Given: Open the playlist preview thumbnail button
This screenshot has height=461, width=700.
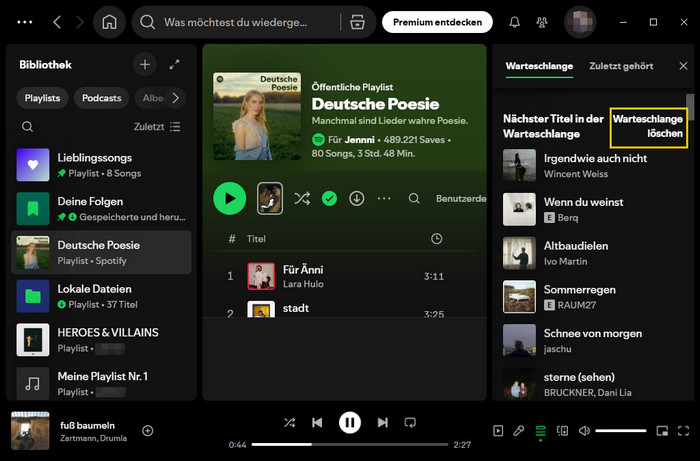Looking at the screenshot, I should pyautogui.click(x=270, y=199).
